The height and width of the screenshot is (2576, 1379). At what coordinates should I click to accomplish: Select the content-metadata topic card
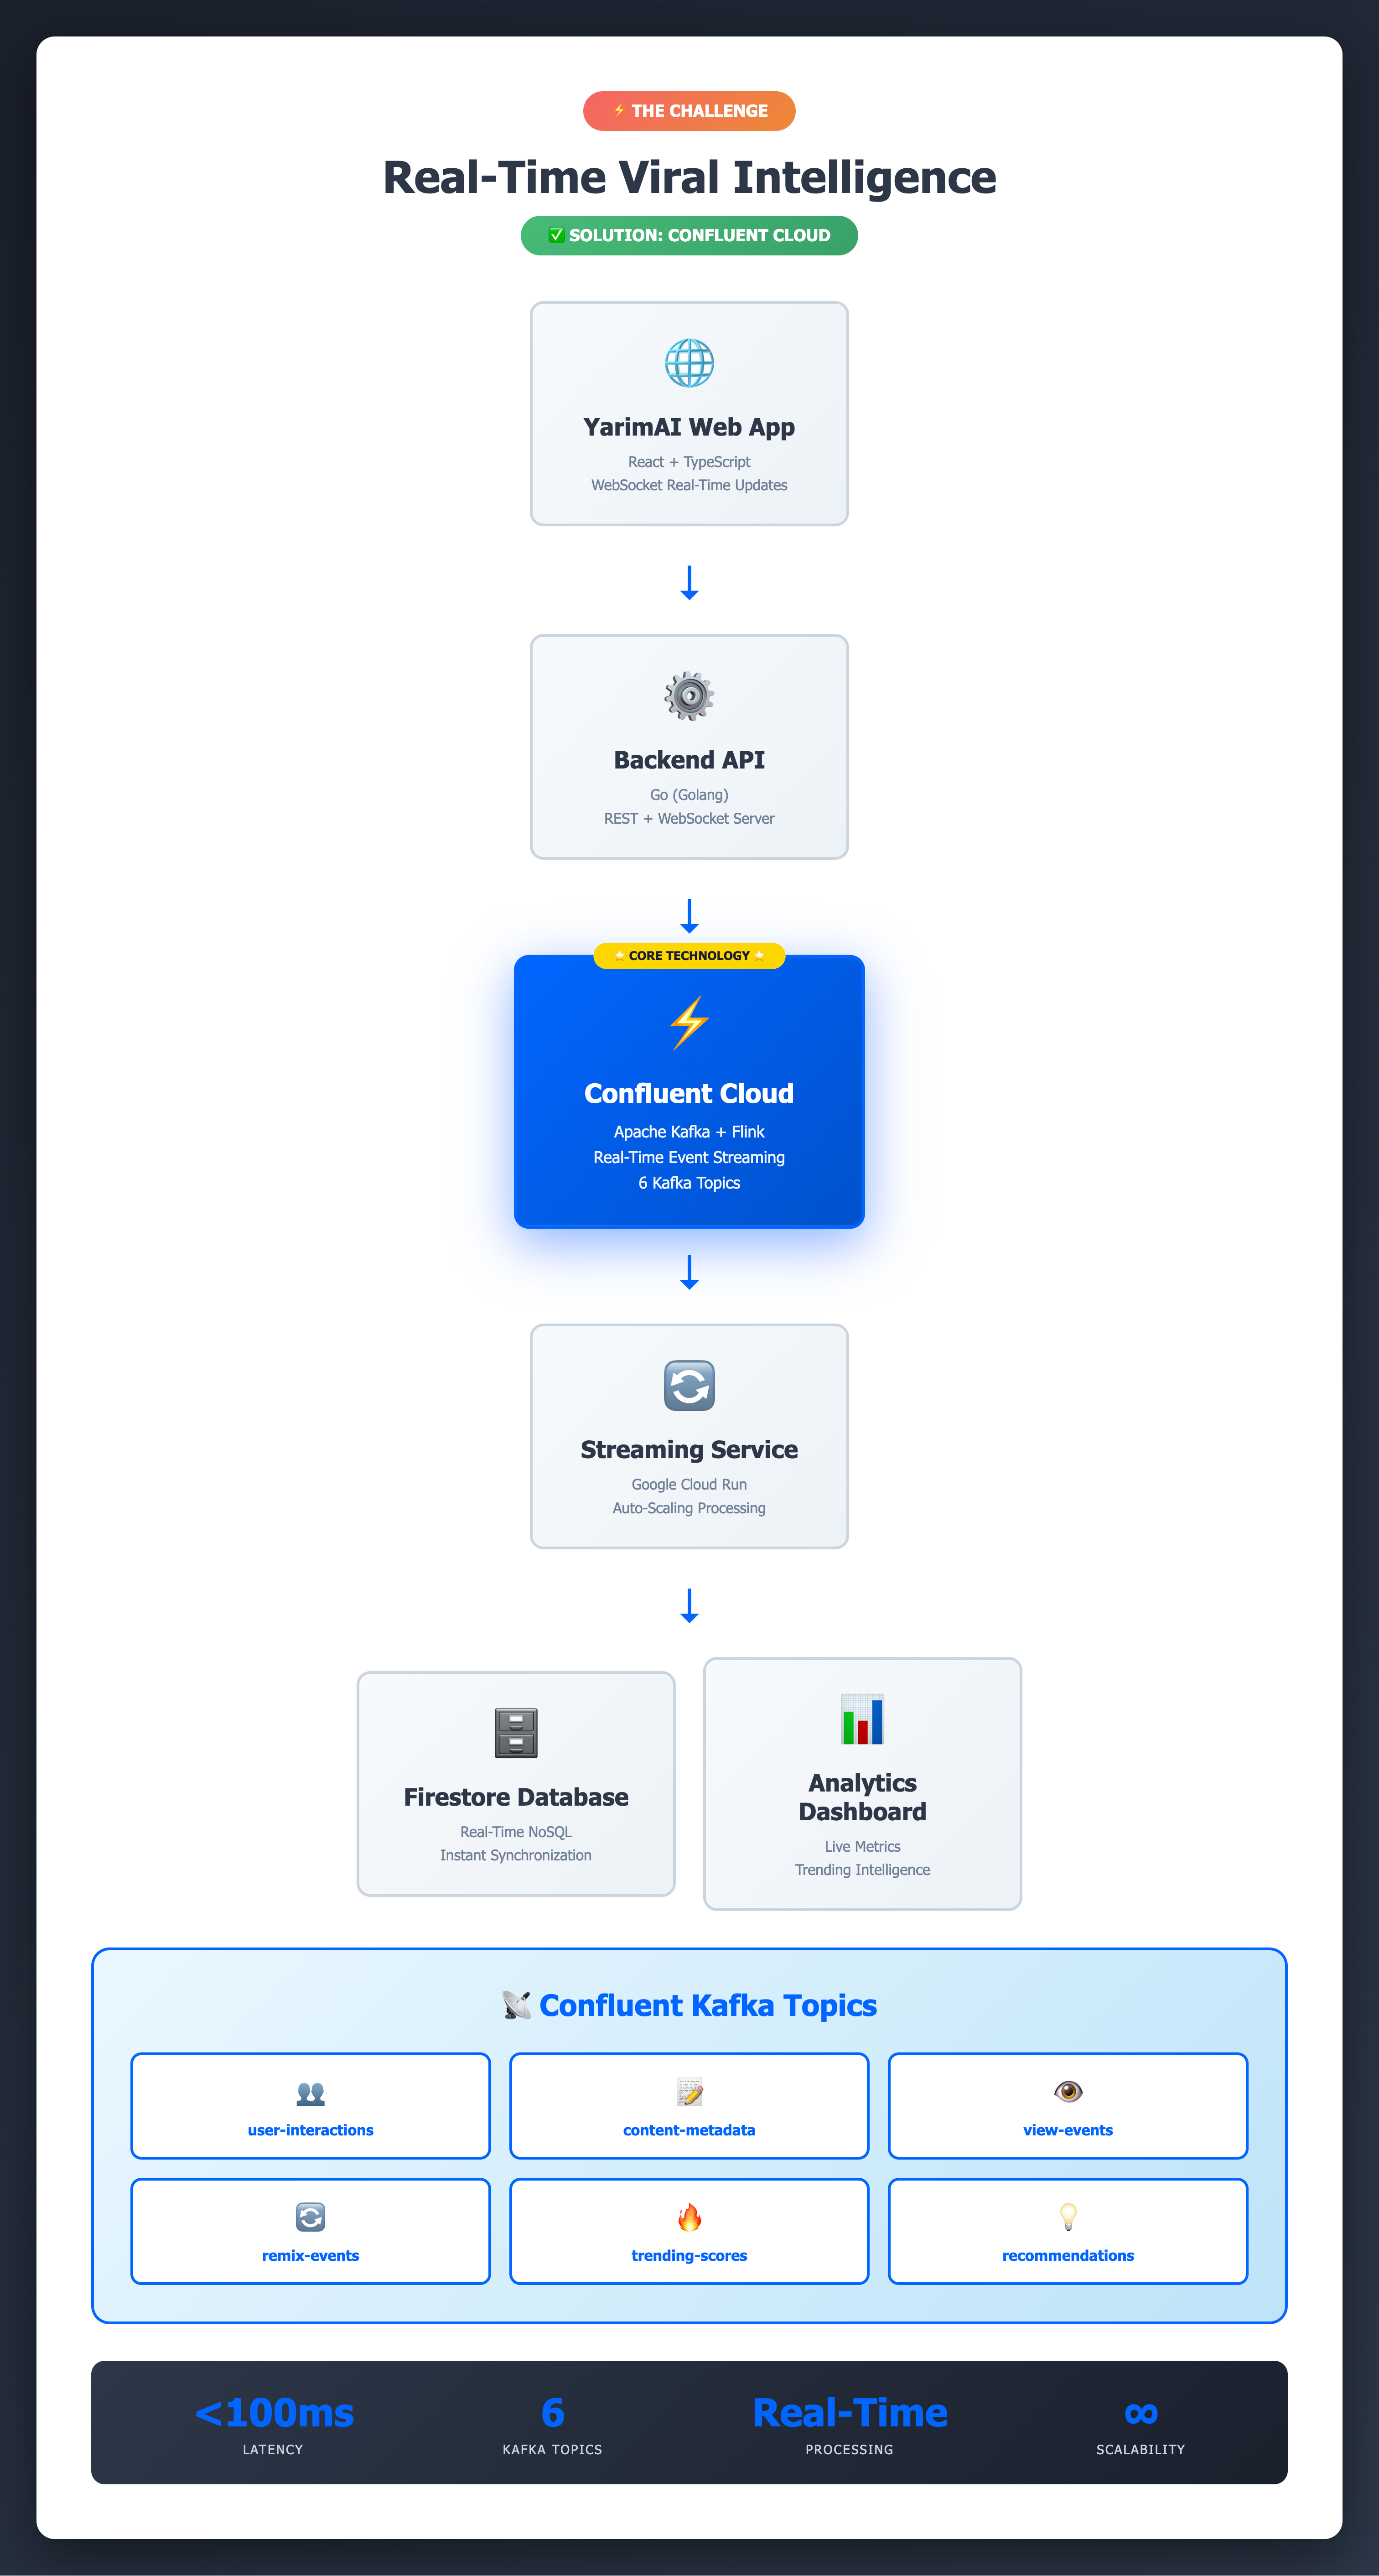click(689, 2105)
